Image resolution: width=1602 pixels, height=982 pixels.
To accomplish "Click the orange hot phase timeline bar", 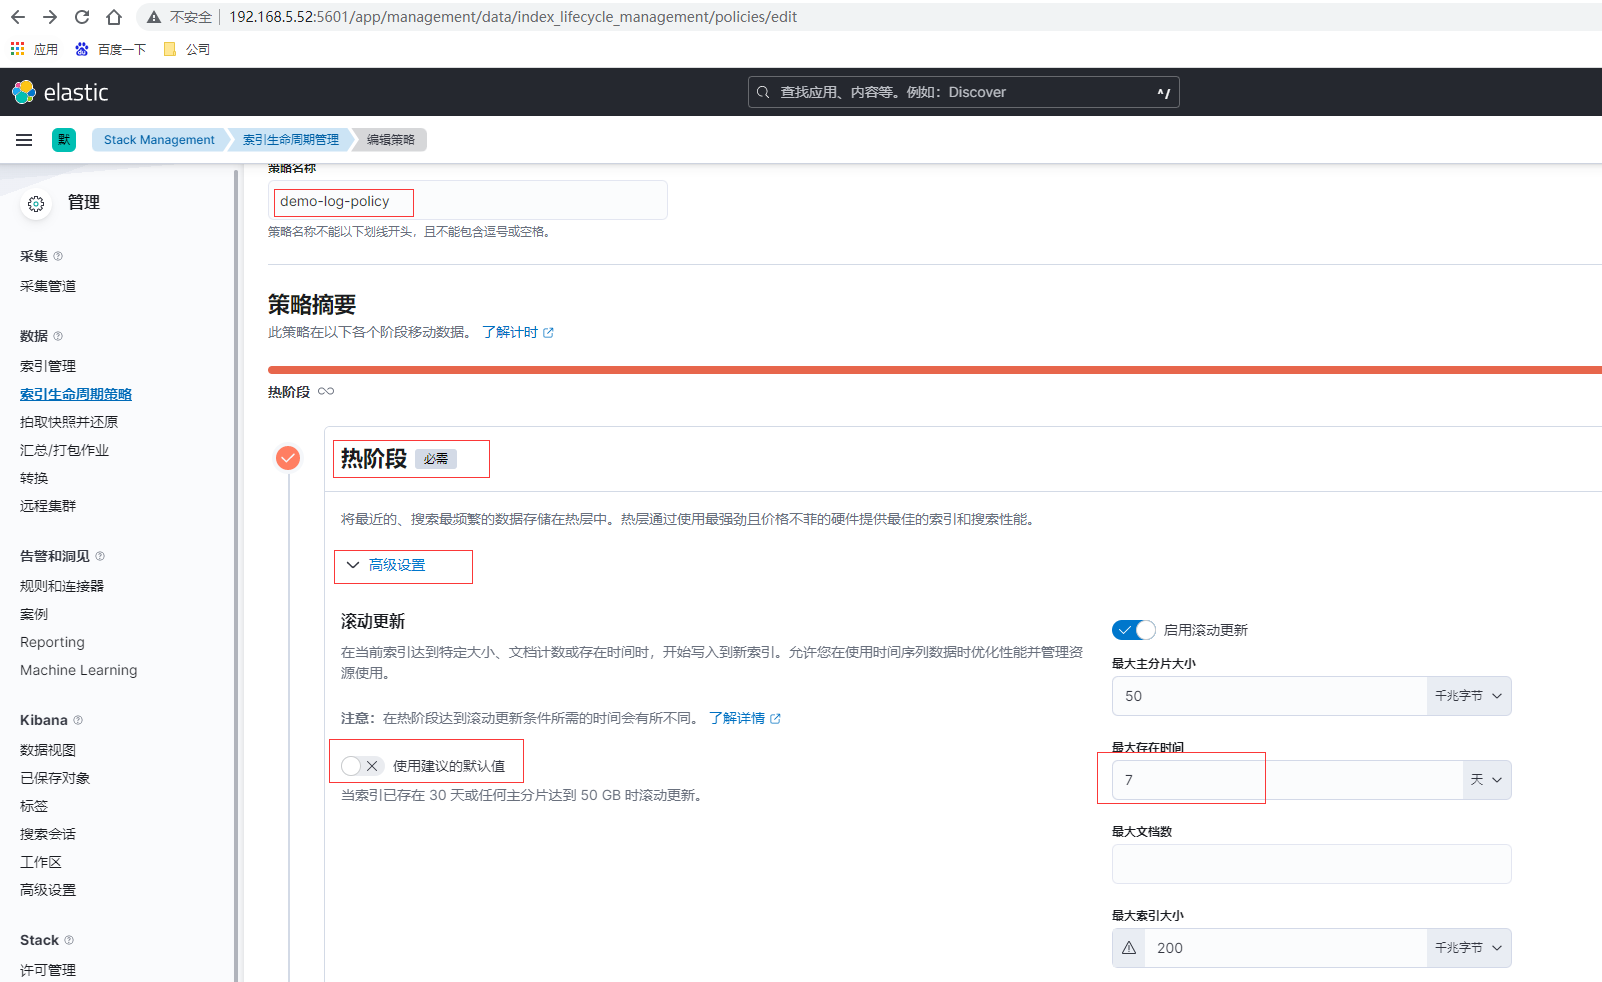I will tap(934, 370).
